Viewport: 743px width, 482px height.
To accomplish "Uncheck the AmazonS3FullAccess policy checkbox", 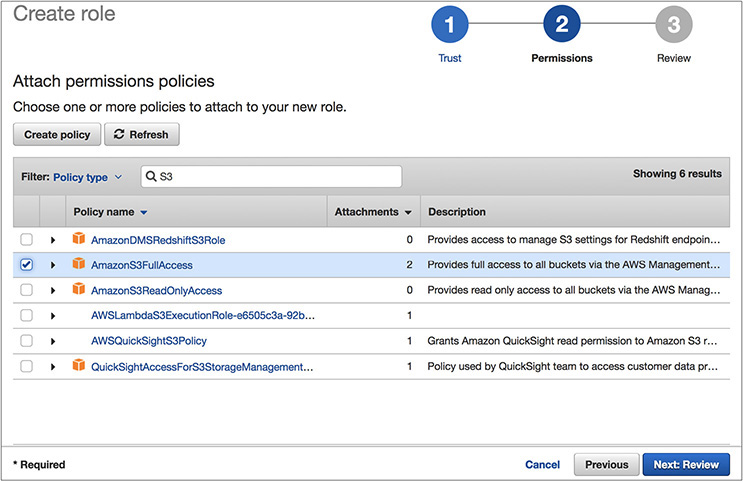I will 27,265.
